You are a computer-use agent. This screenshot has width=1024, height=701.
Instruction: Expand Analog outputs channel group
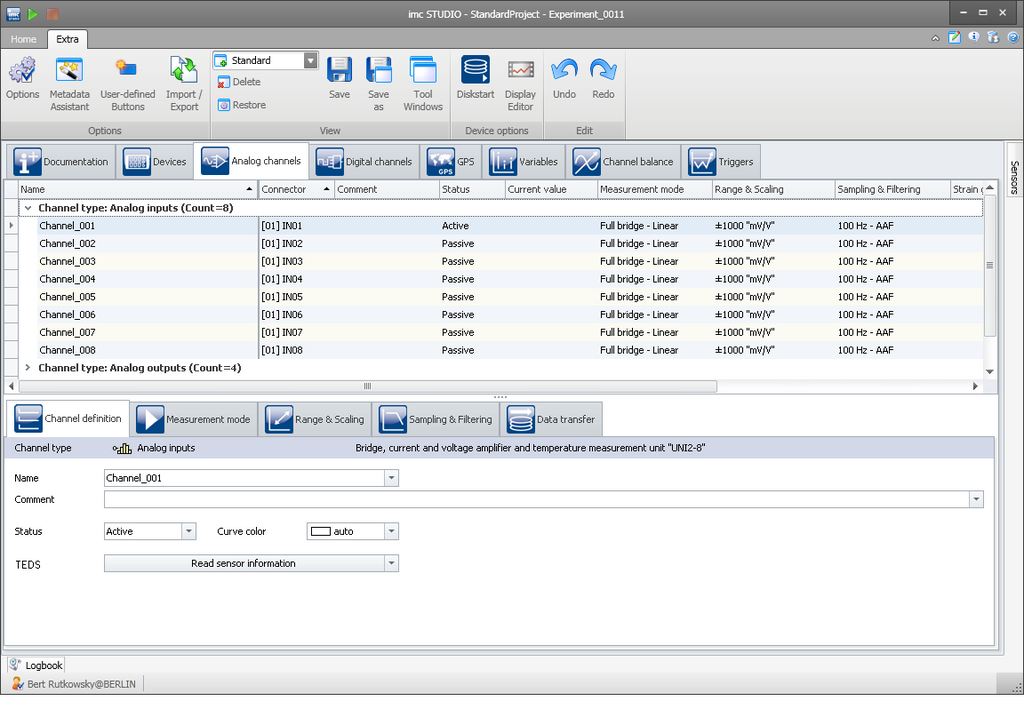pos(27,368)
